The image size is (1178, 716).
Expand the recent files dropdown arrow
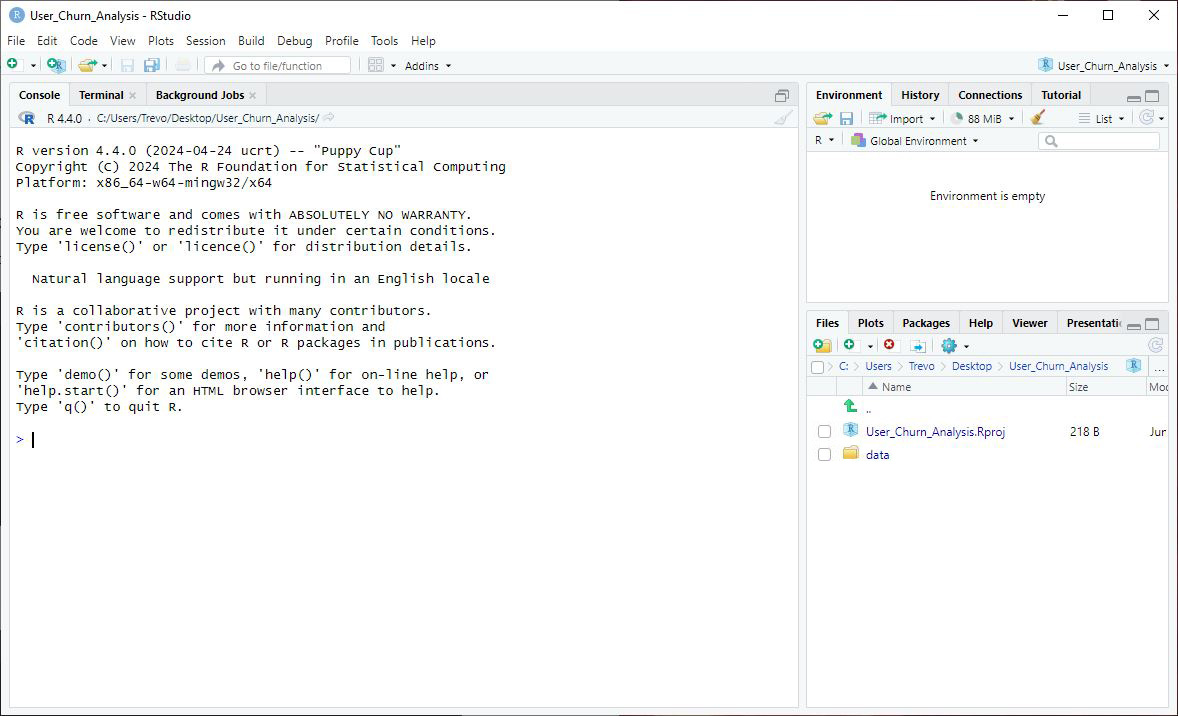[104, 66]
